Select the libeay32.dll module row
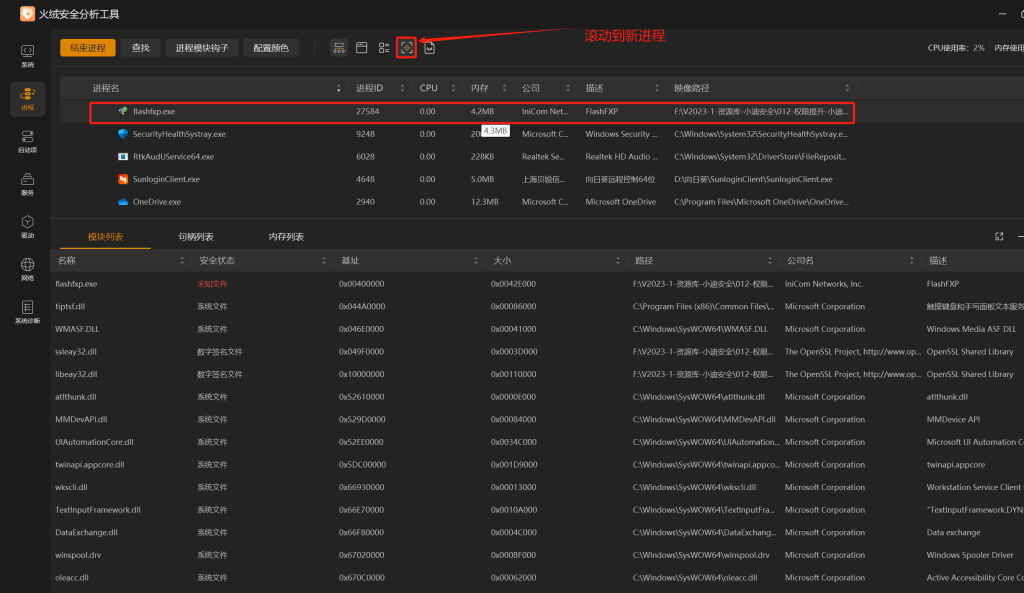The width and height of the screenshot is (1024, 593). pos(537,374)
